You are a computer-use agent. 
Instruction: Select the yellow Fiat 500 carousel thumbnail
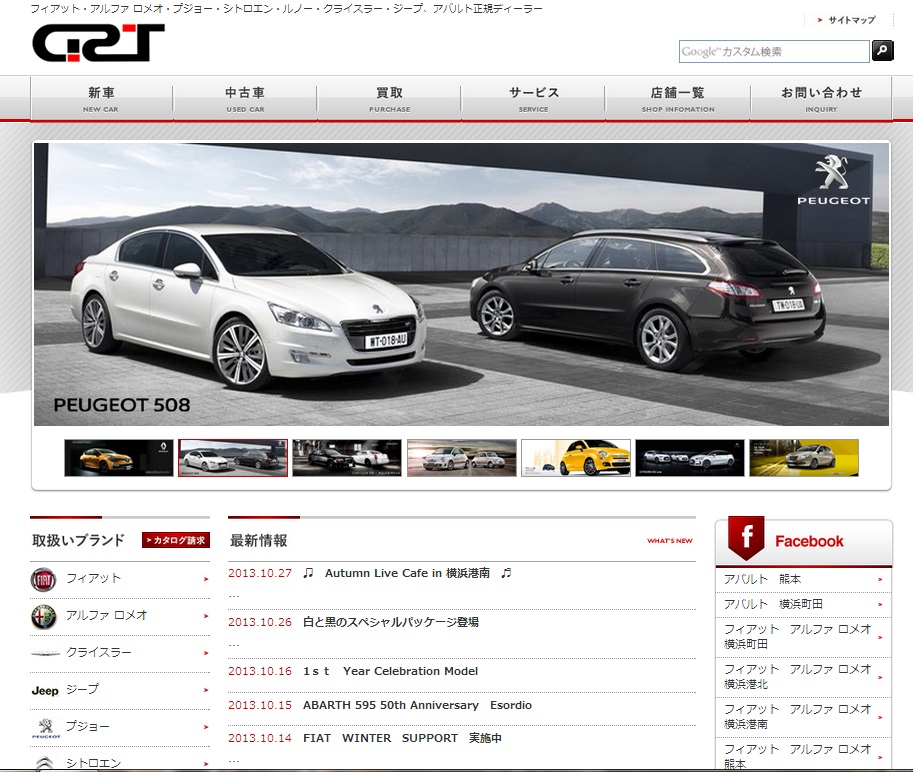click(x=575, y=457)
